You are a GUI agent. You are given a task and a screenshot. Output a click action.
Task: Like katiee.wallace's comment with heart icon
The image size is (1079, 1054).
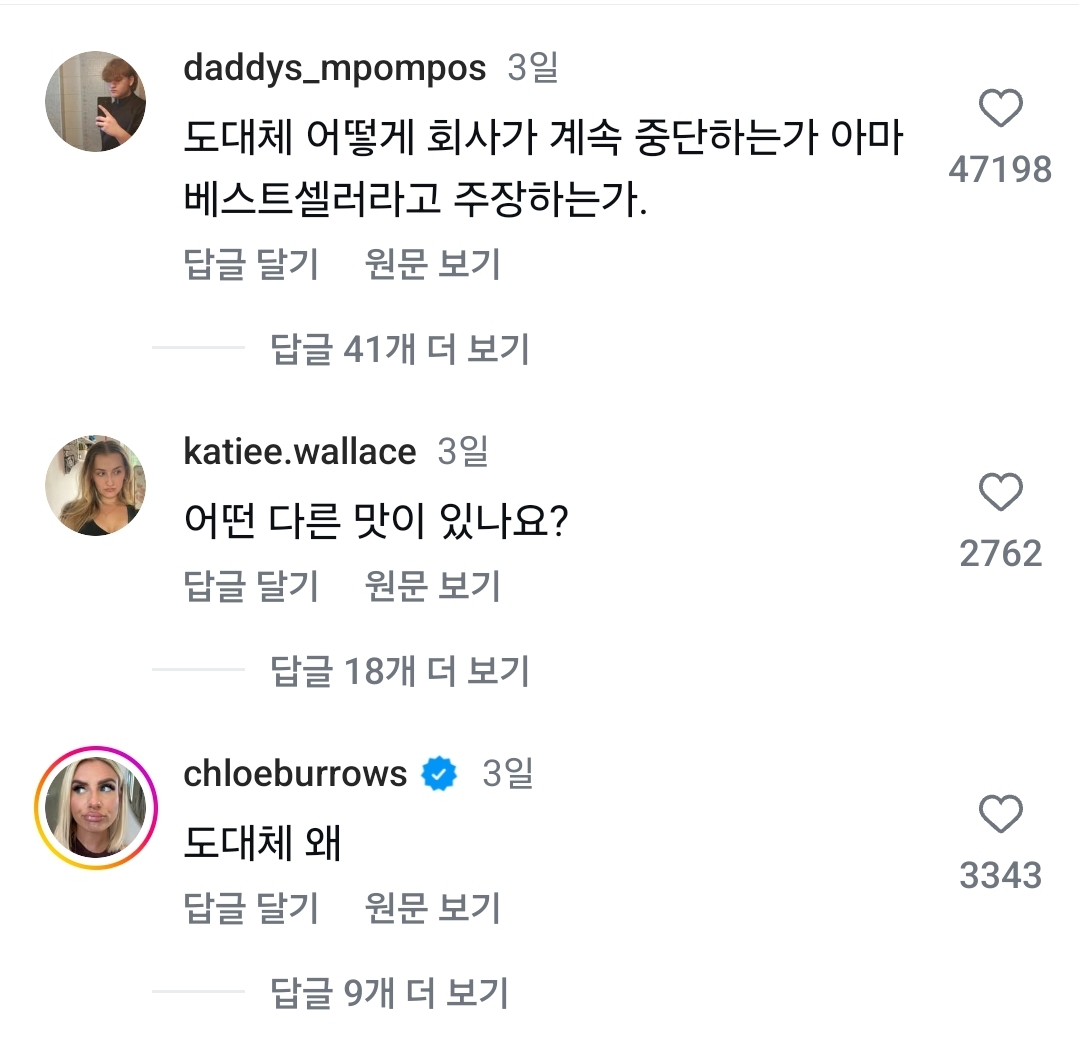(1000, 493)
